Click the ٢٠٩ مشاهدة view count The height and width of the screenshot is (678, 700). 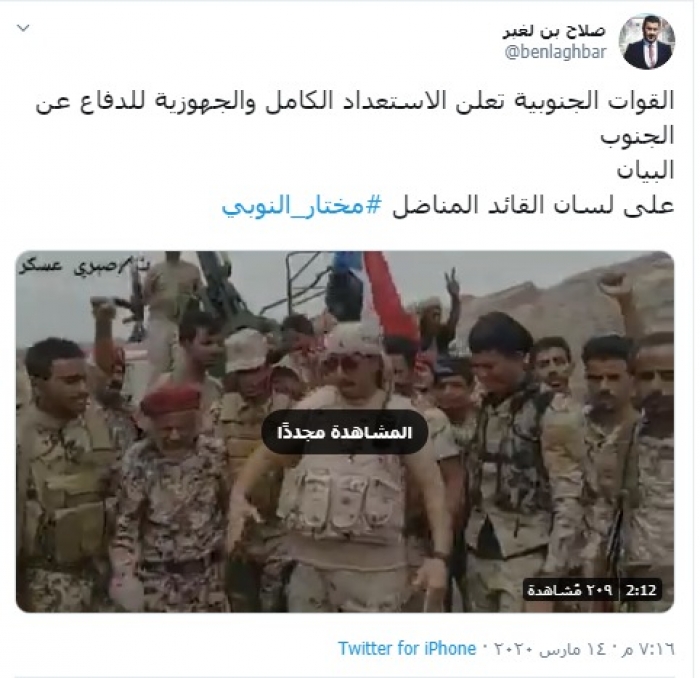570,590
